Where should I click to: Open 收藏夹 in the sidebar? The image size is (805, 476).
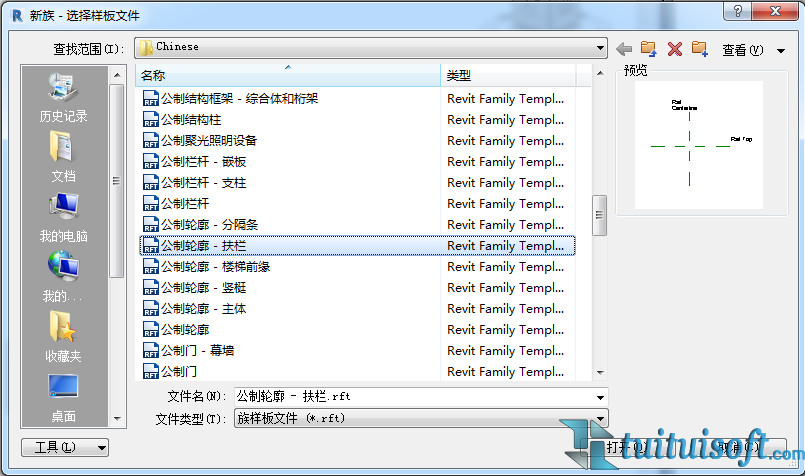64,337
